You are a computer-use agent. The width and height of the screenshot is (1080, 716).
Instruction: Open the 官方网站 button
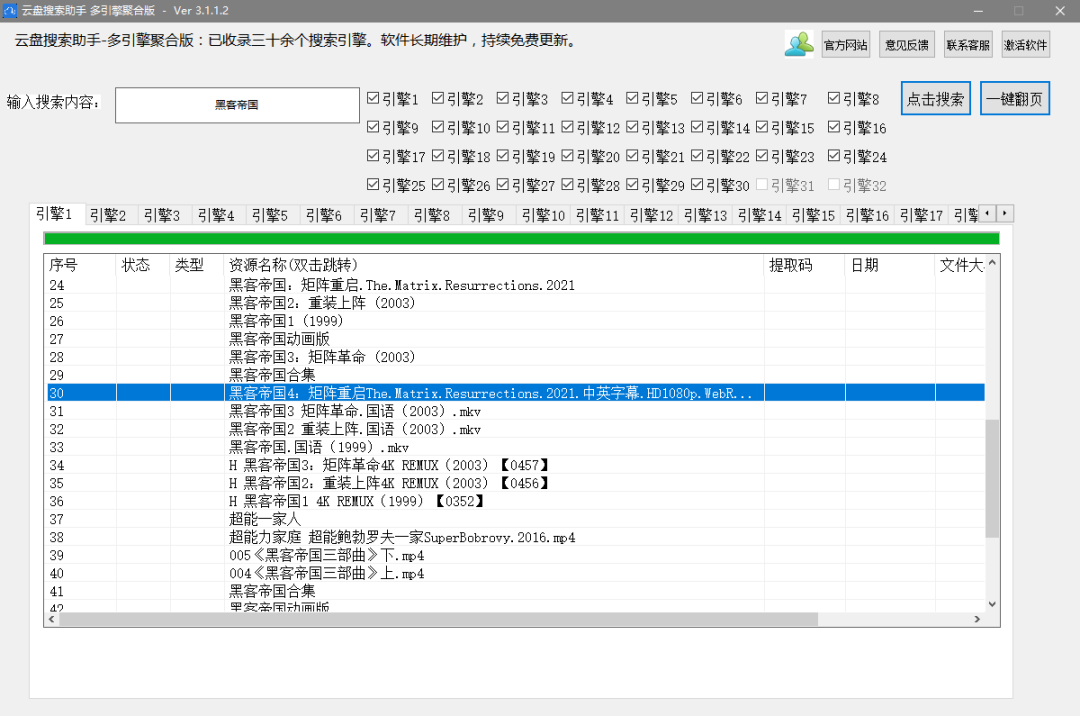pos(846,45)
